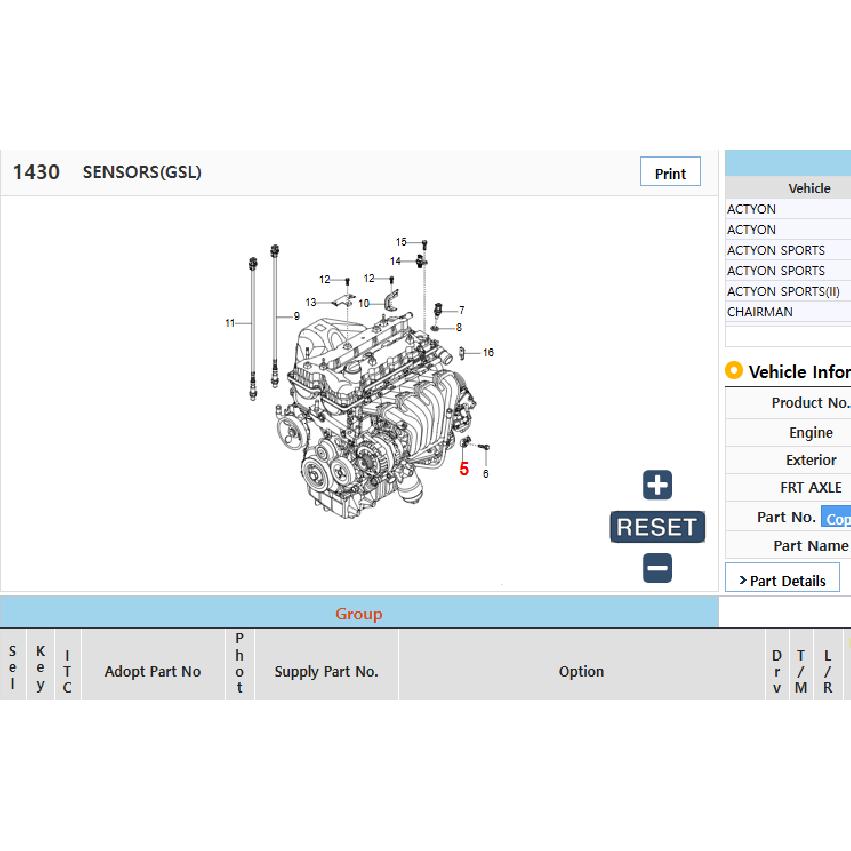Click callout number 13 on the diagram

[311, 302]
